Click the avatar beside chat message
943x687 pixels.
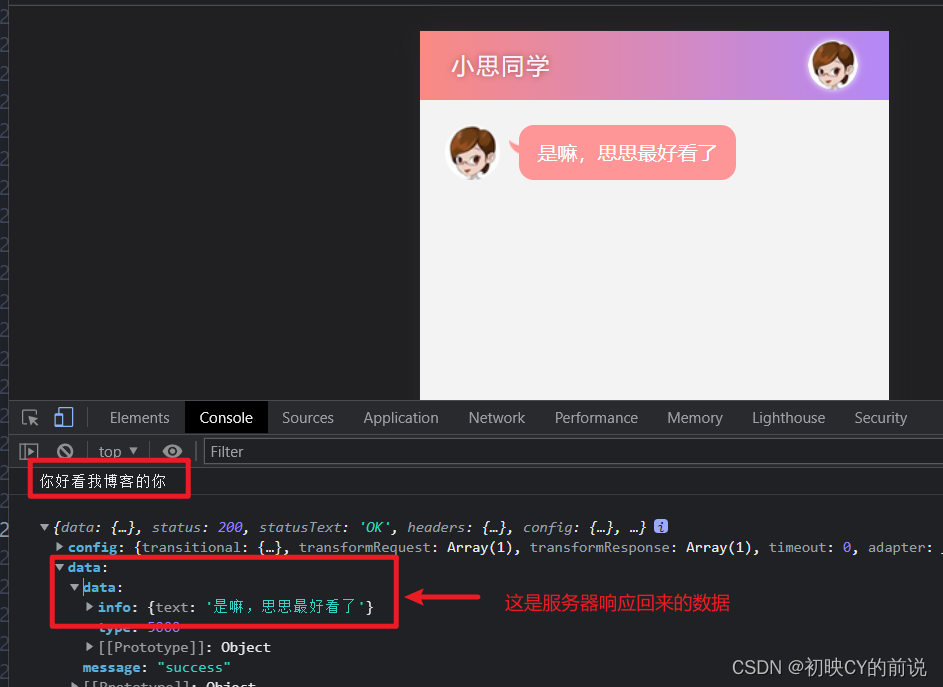(472, 153)
